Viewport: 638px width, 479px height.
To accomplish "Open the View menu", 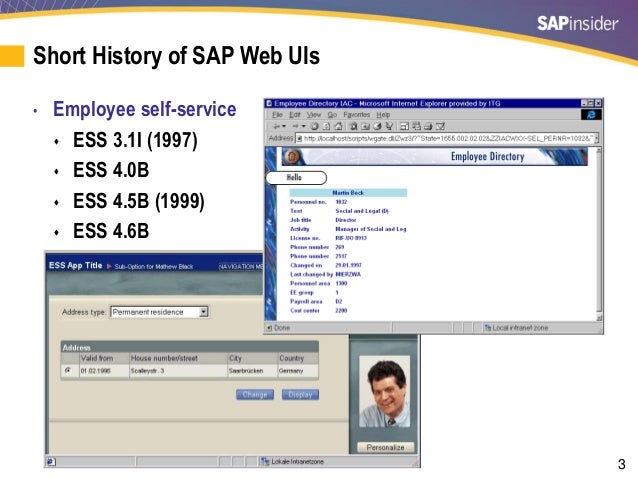I will (x=314, y=115).
